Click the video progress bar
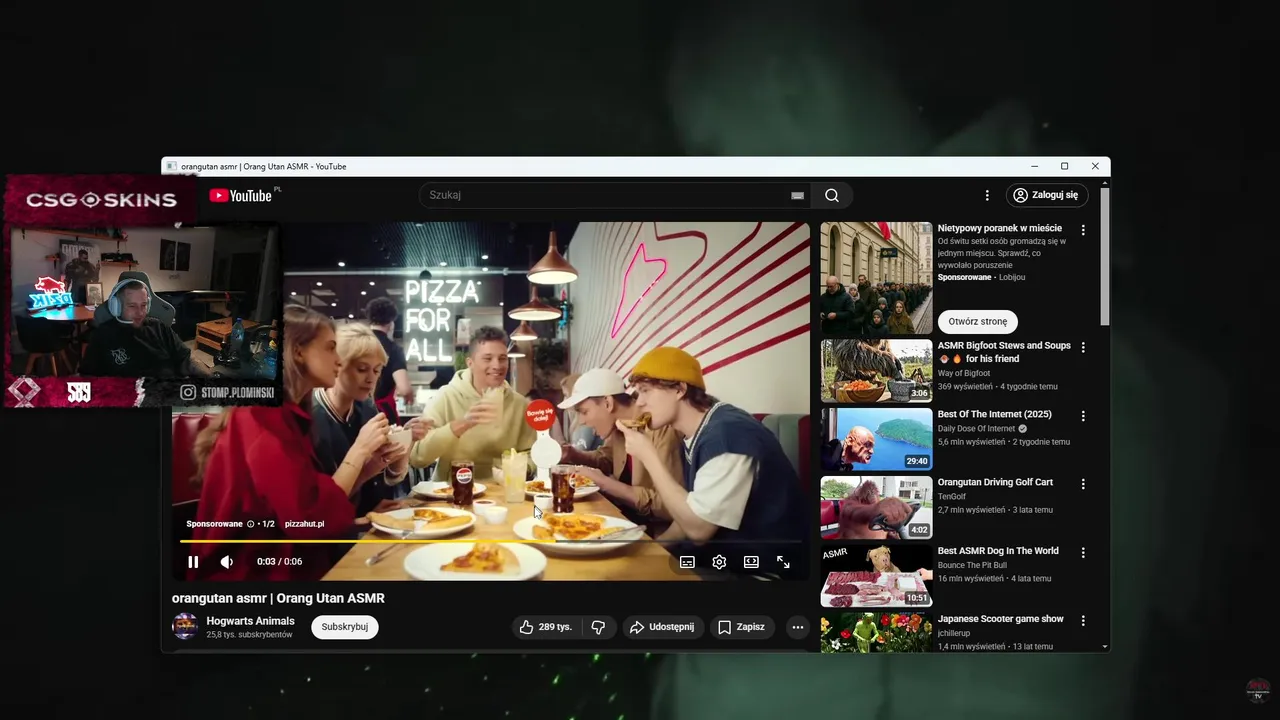Screen dimensions: 1280x720 [490, 541]
